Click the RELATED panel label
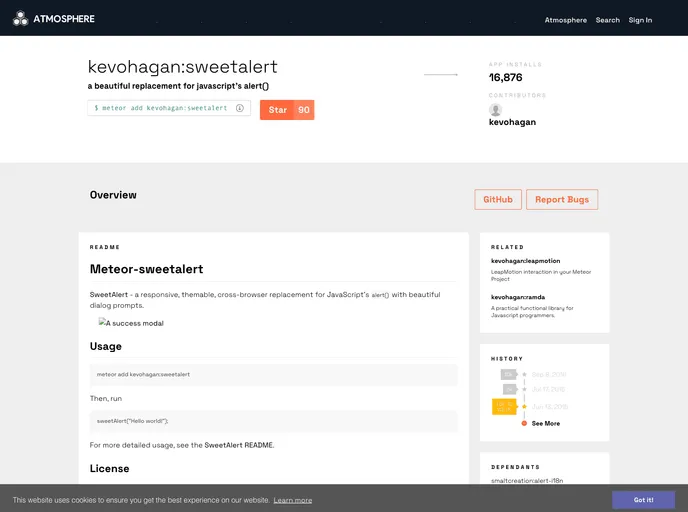The width and height of the screenshot is (688, 512). tap(507, 247)
